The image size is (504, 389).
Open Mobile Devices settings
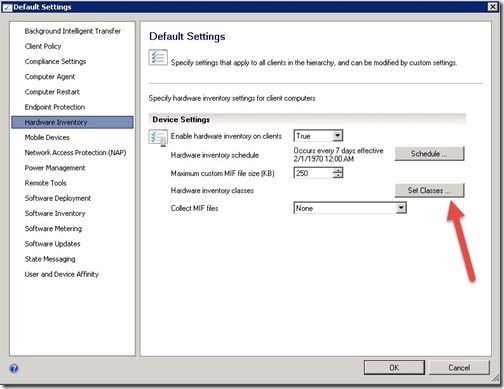click(x=47, y=137)
